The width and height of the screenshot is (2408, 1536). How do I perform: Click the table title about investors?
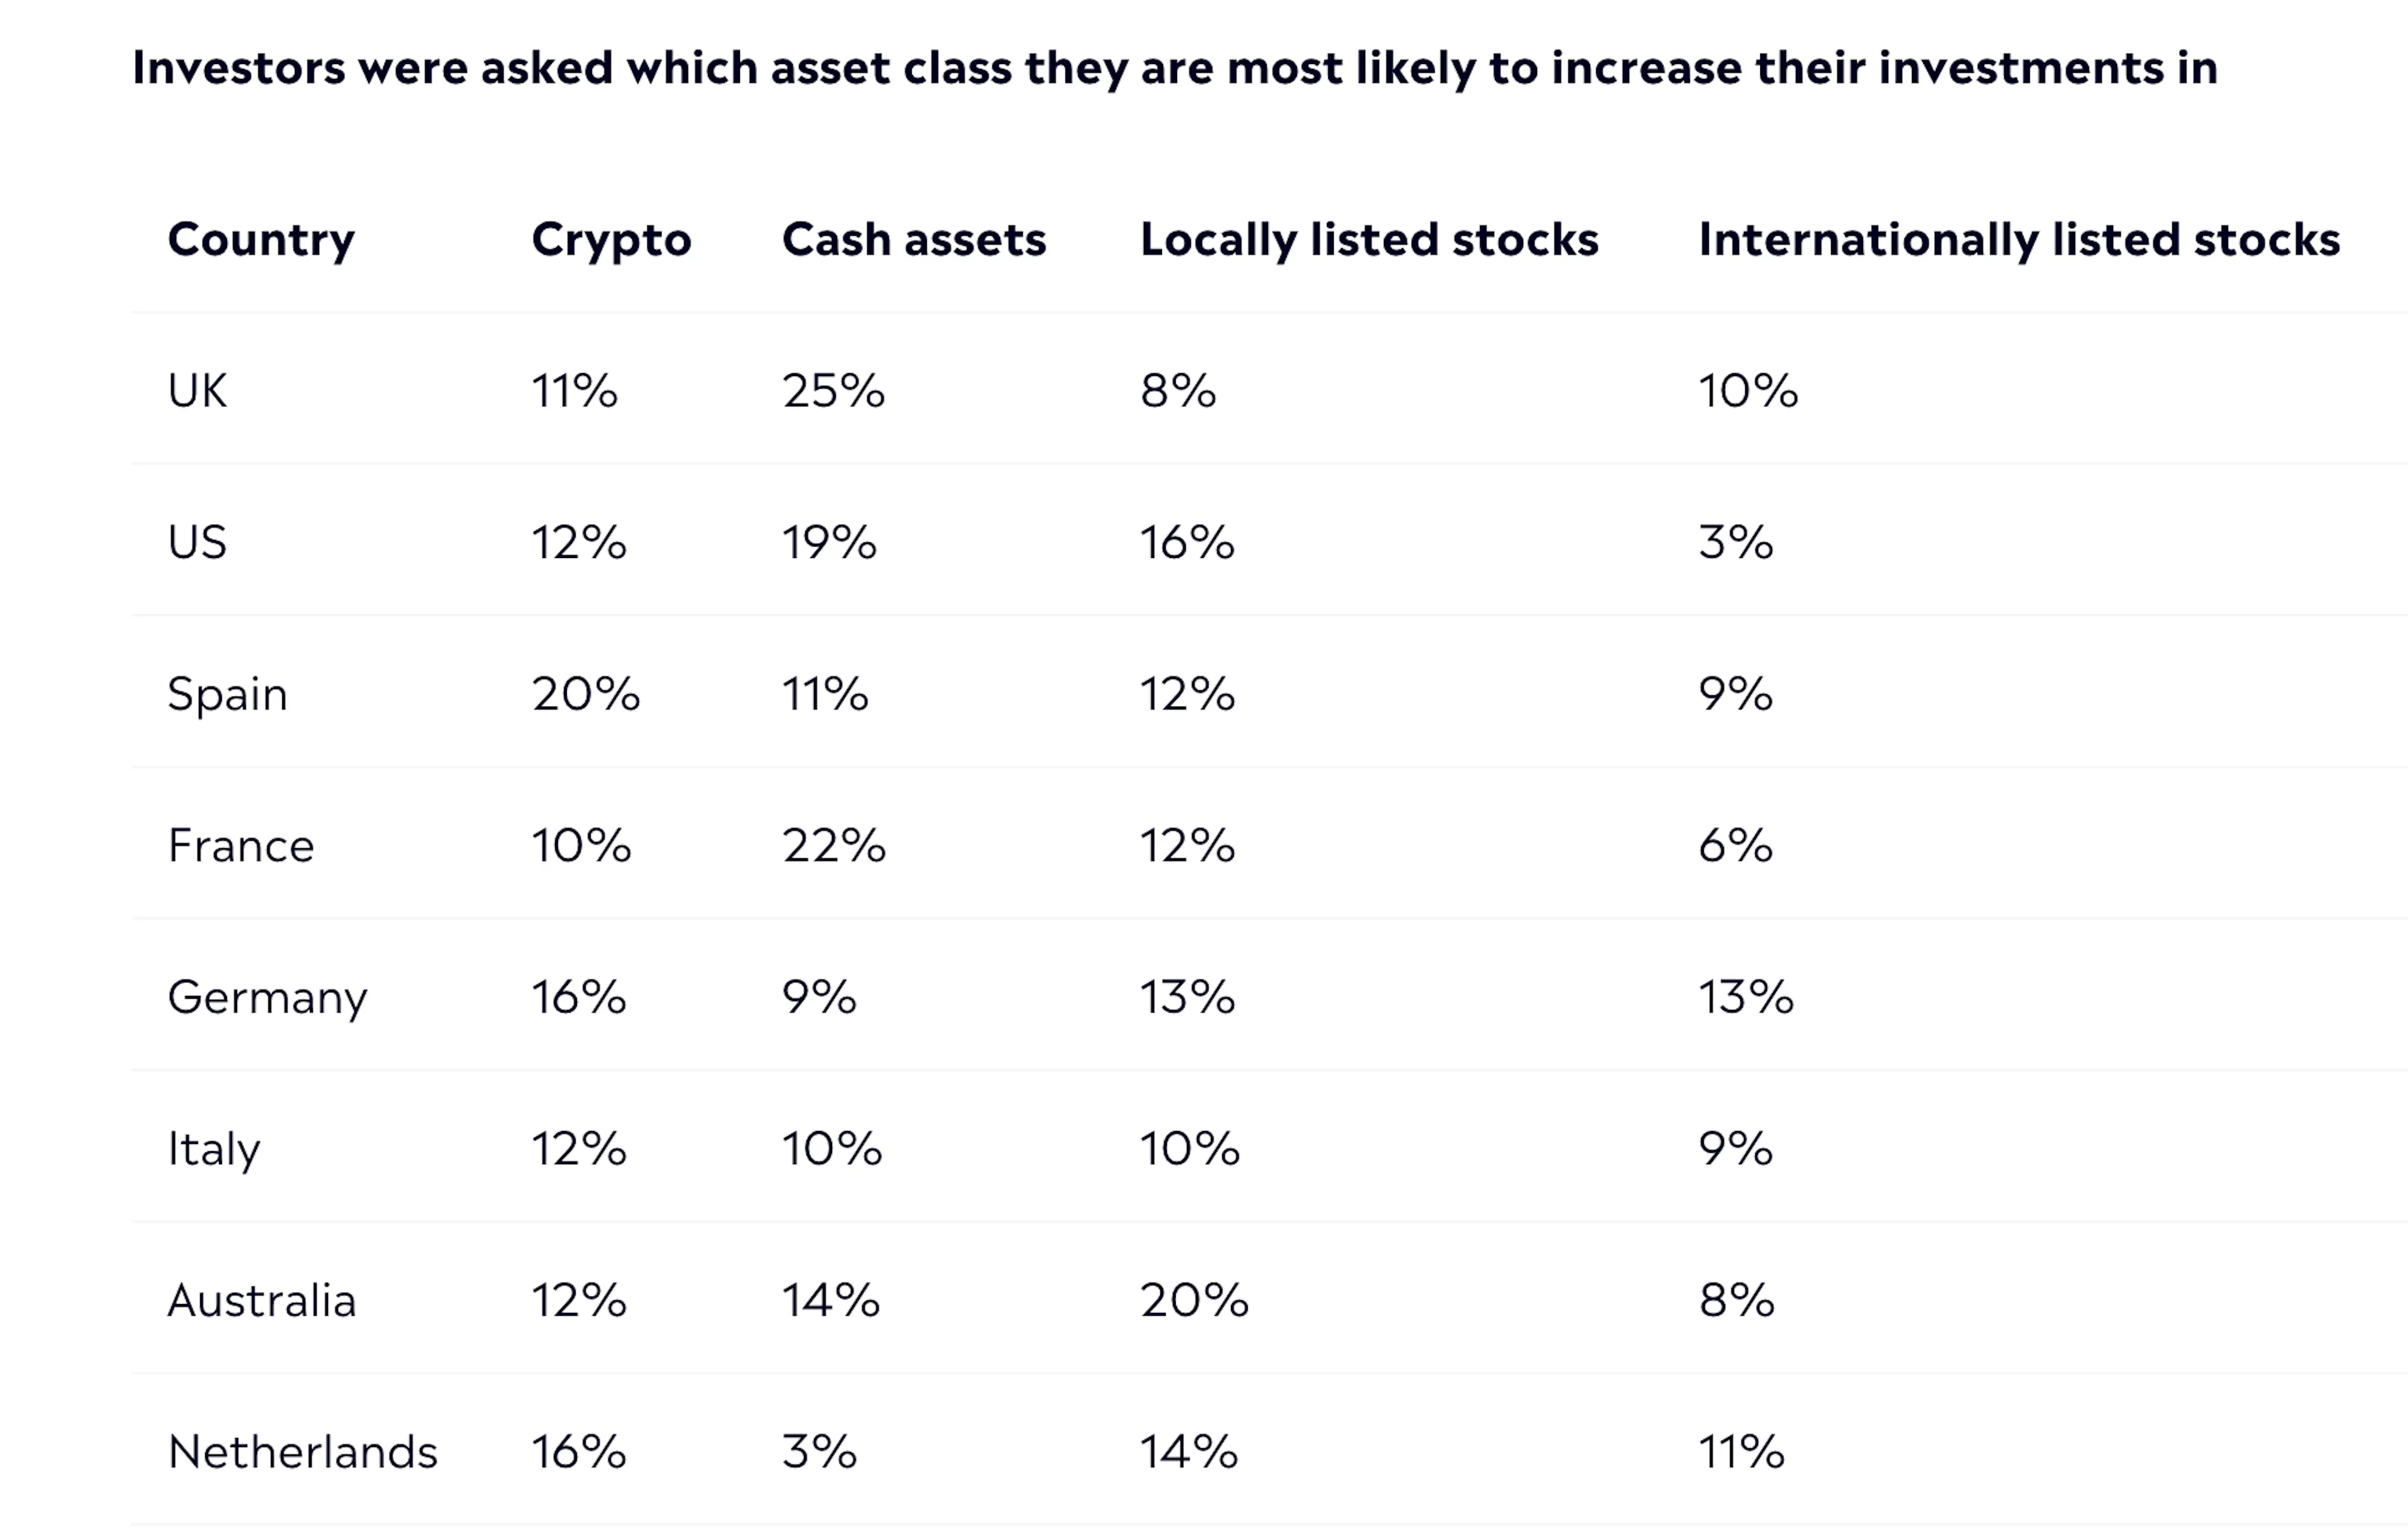1175,68
